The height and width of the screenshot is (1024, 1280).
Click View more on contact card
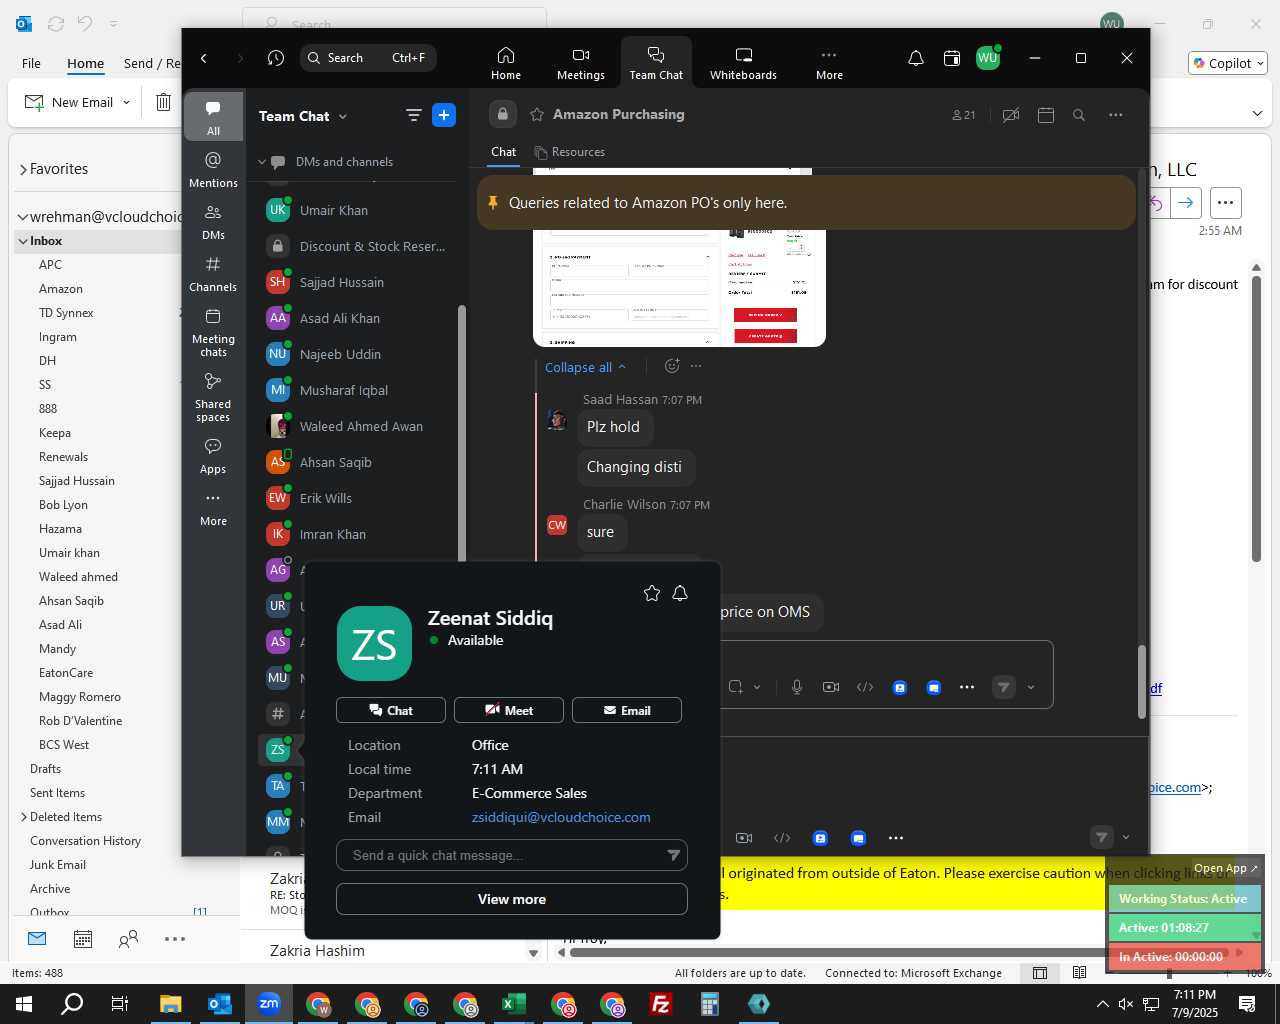pos(511,899)
